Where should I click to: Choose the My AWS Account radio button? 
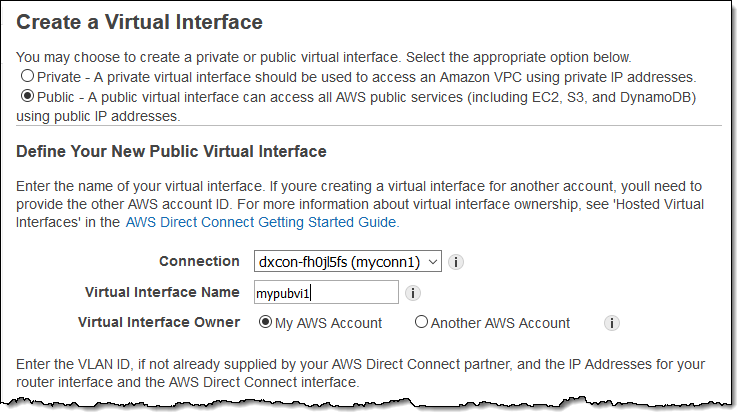coord(266,323)
